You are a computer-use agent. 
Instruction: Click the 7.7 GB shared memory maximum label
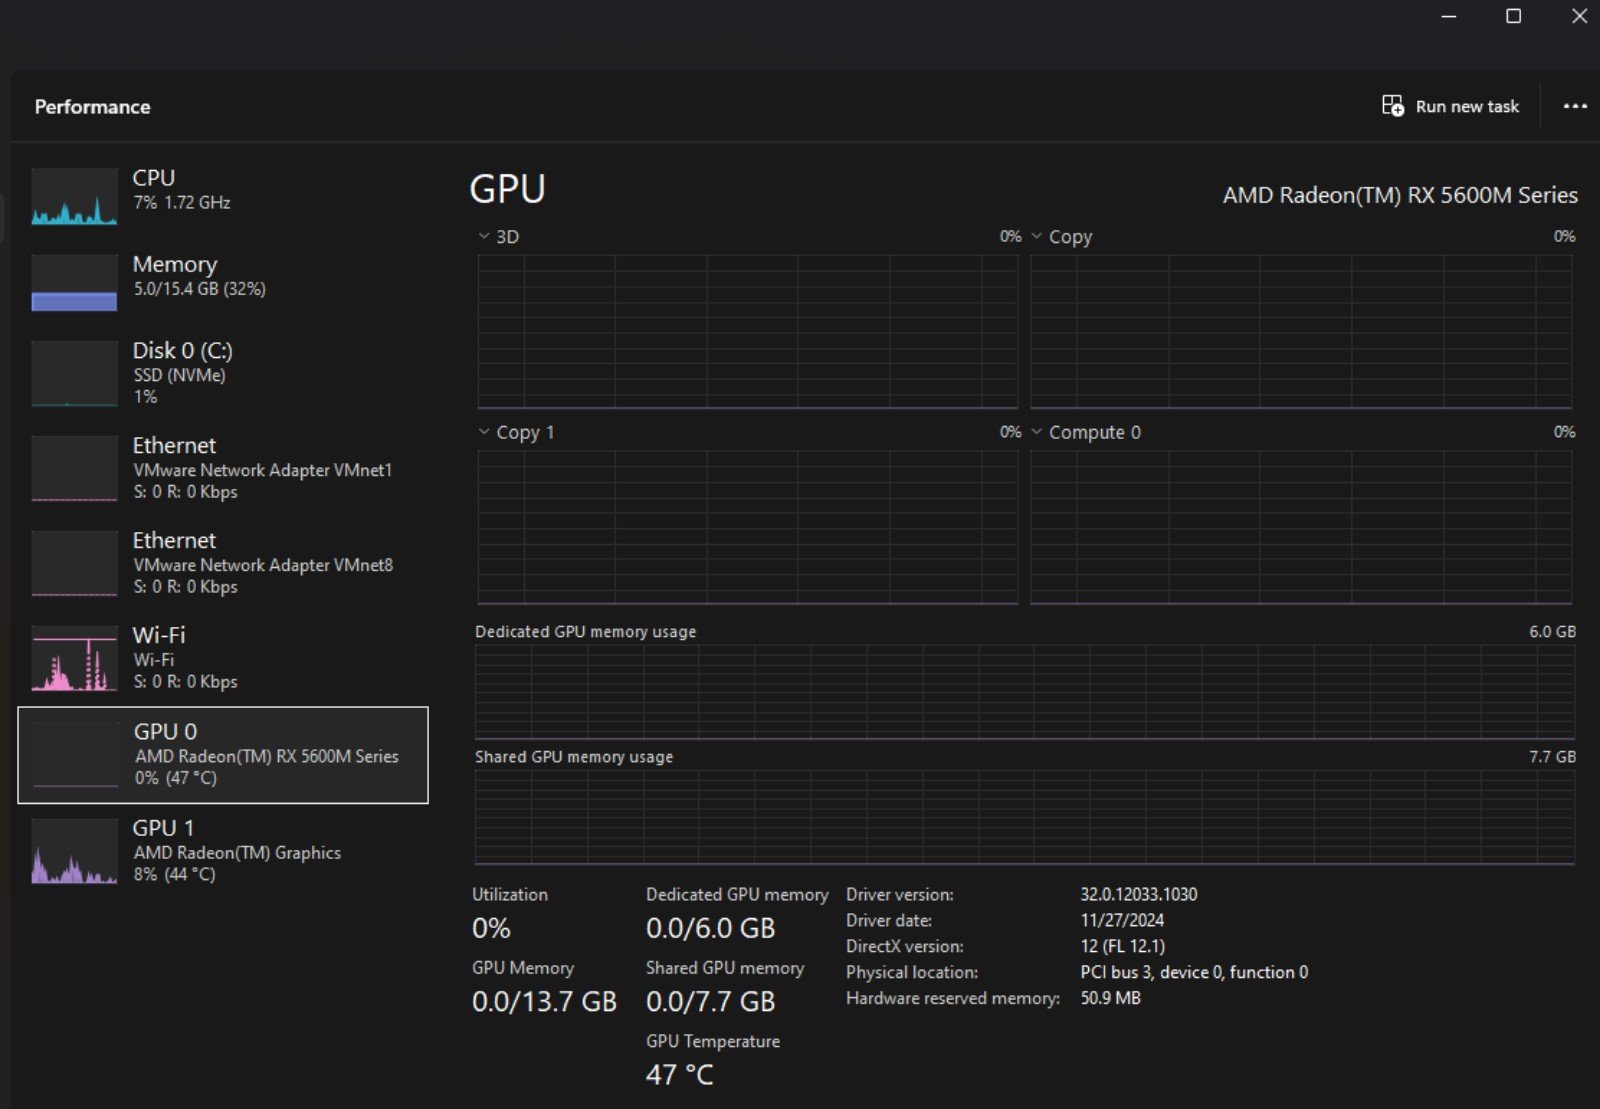[1552, 757]
